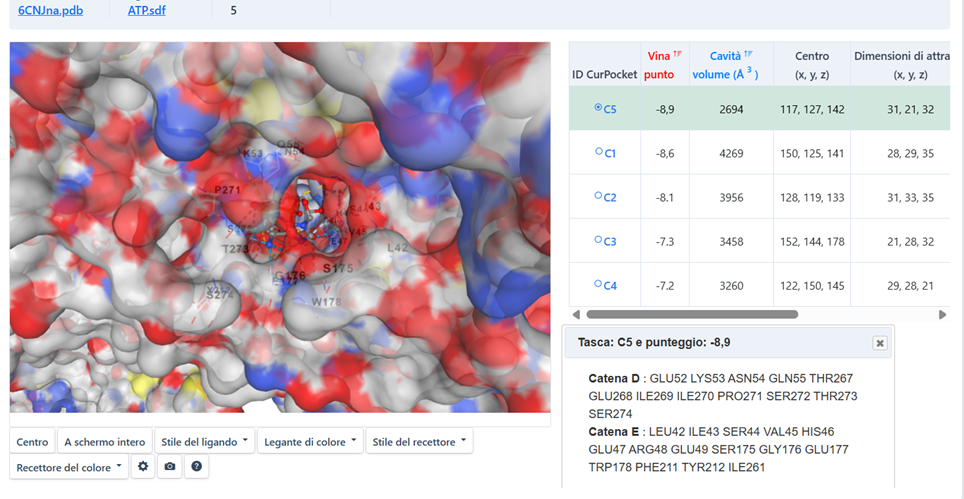Sort by Vina score sort icon

pyautogui.click(x=678, y=55)
